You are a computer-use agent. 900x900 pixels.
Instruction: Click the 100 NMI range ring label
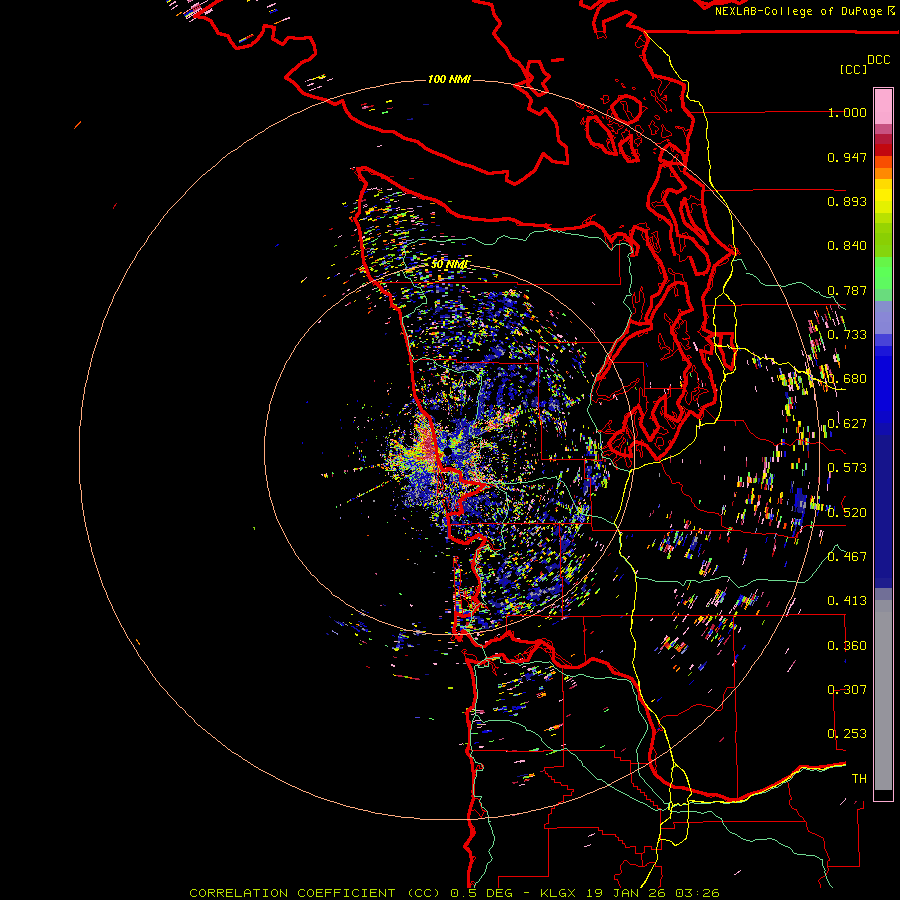coord(449,79)
